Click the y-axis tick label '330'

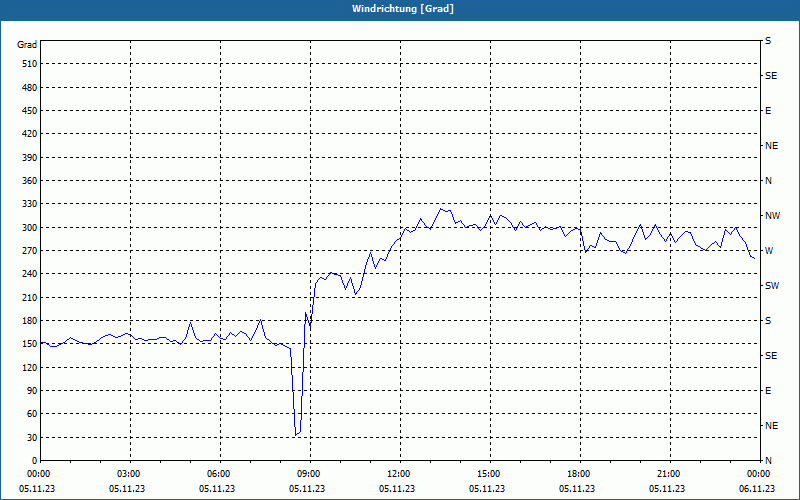tap(30, 204)
